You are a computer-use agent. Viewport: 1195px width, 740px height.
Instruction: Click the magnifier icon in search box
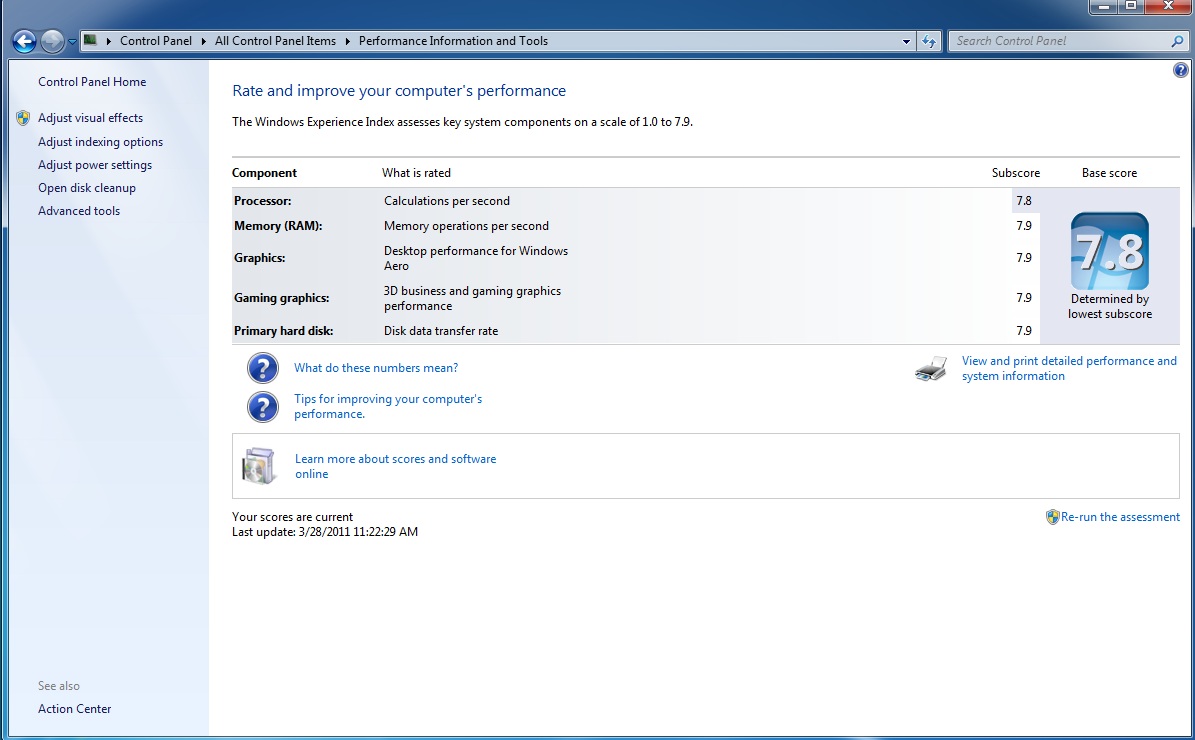[1177, 41]
